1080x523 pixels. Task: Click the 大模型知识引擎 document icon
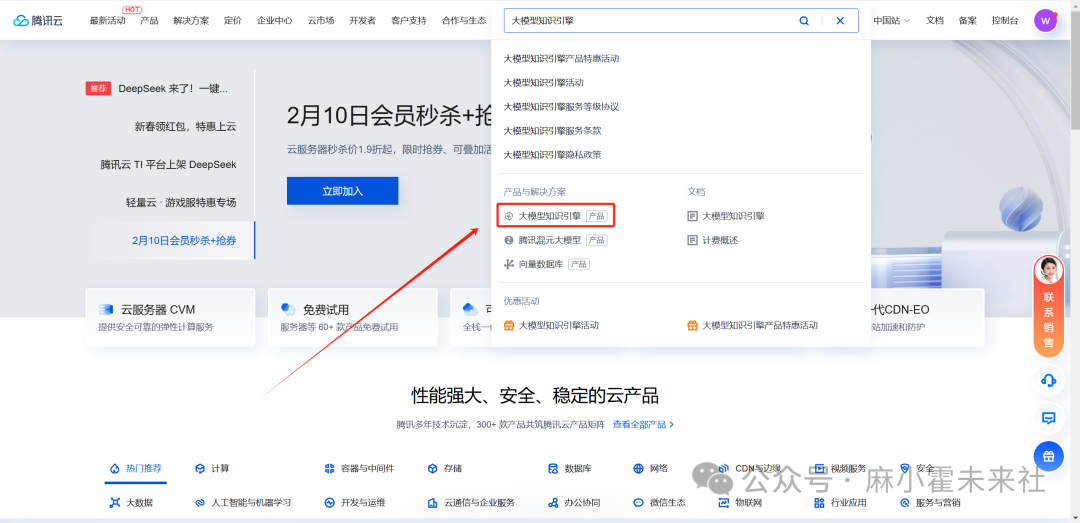click(692, 216)
